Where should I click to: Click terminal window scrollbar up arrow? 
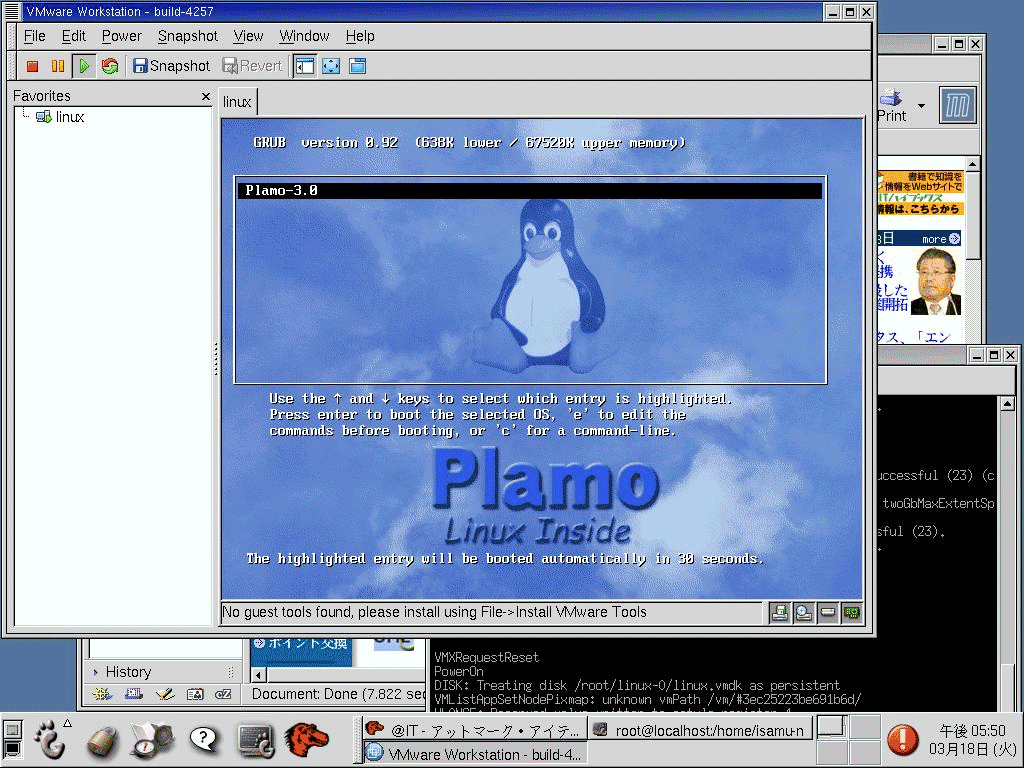1007,404
